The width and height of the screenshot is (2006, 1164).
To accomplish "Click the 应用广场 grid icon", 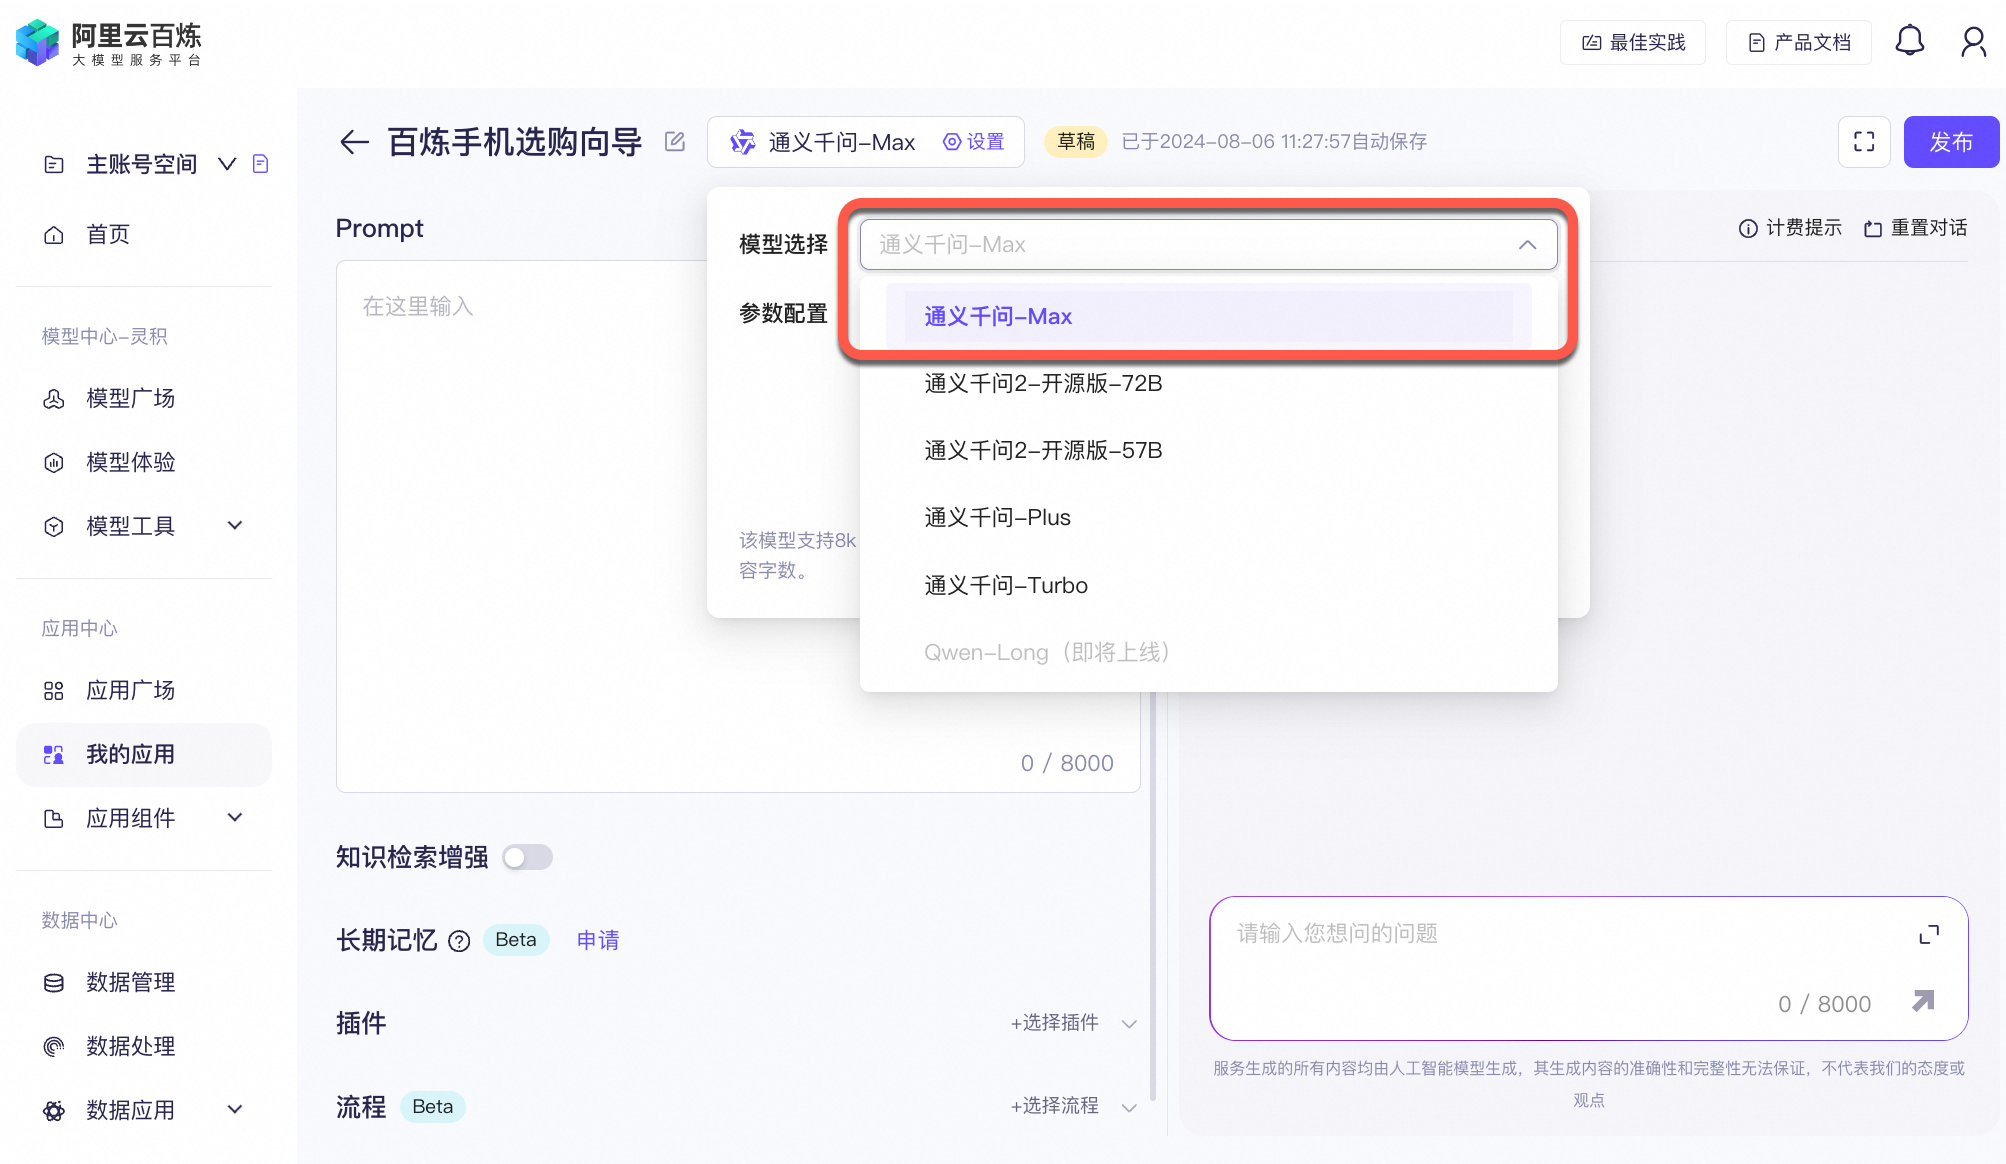I will 54,691.
